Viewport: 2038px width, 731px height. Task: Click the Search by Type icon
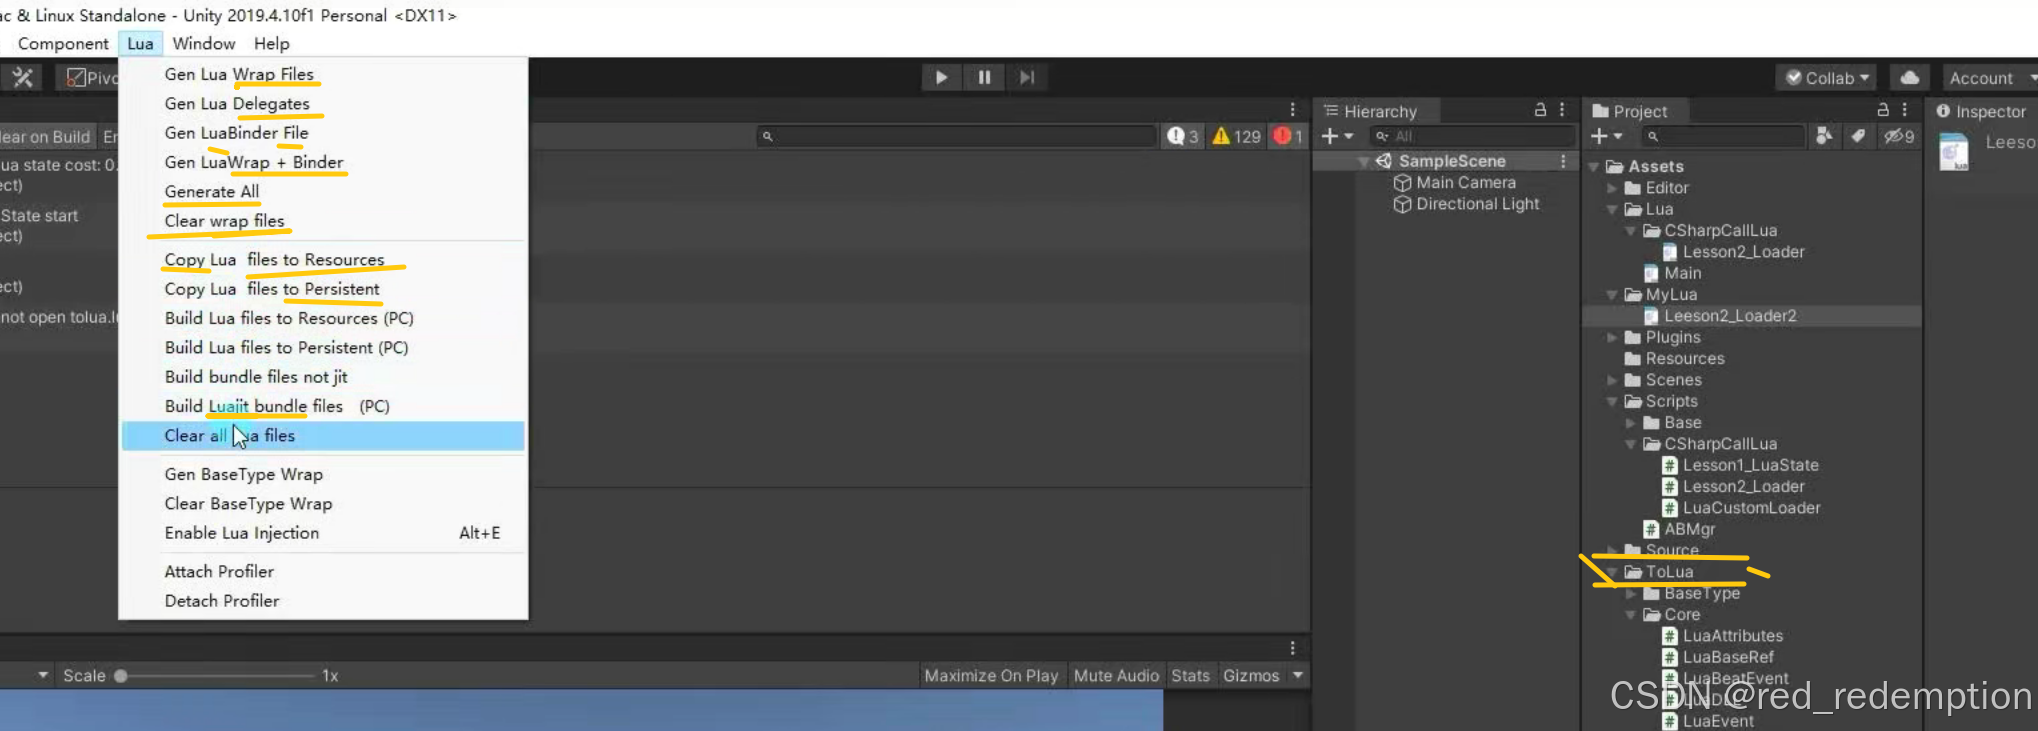click(1824, 136)
